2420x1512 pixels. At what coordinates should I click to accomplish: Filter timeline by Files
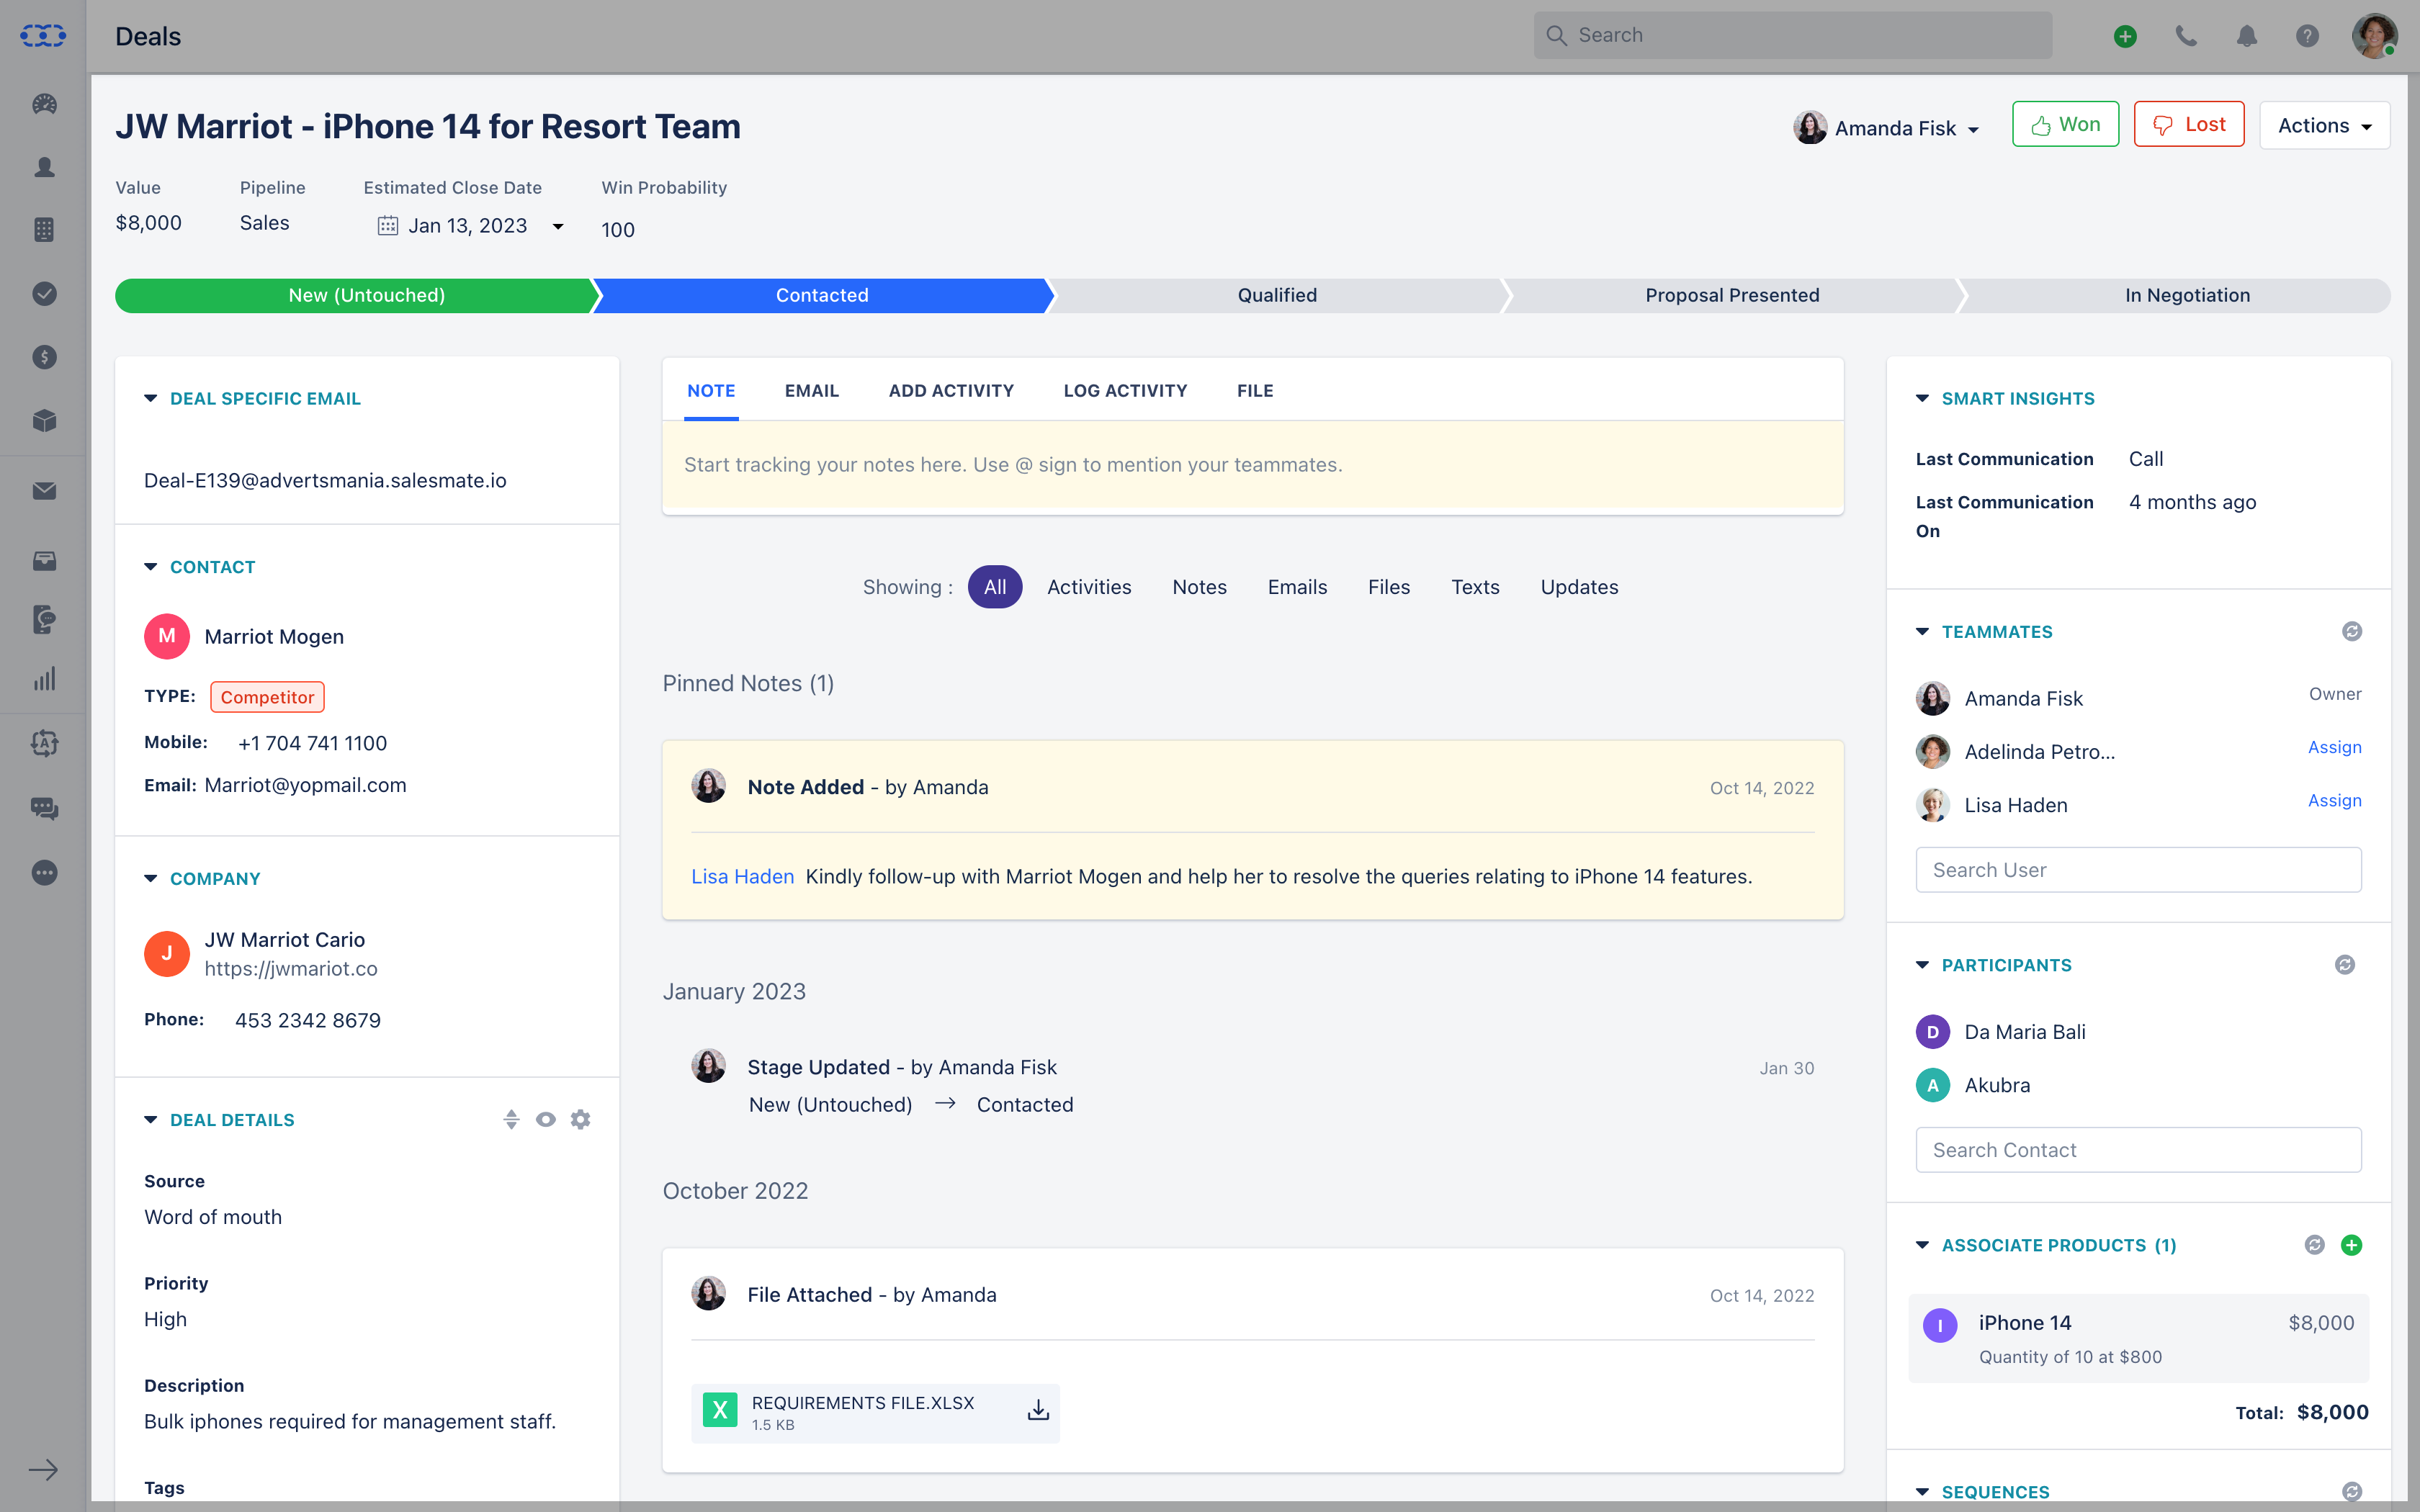1389,587
